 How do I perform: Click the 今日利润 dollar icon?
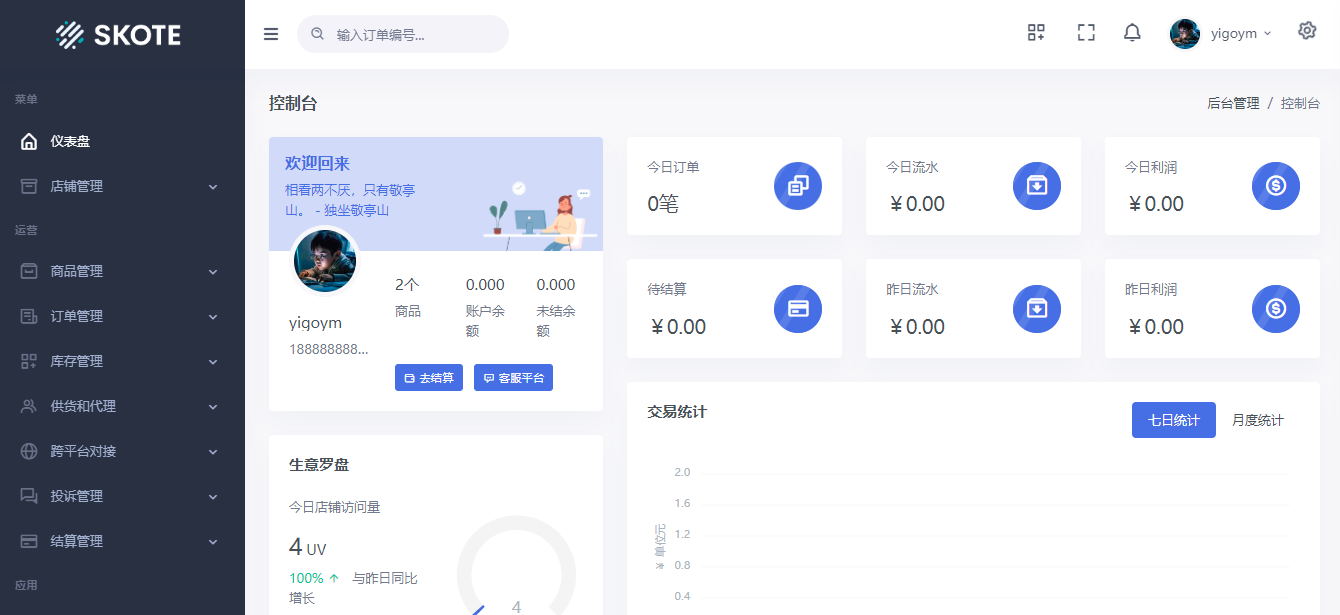pyautogui.click(x=1275, y=186)
